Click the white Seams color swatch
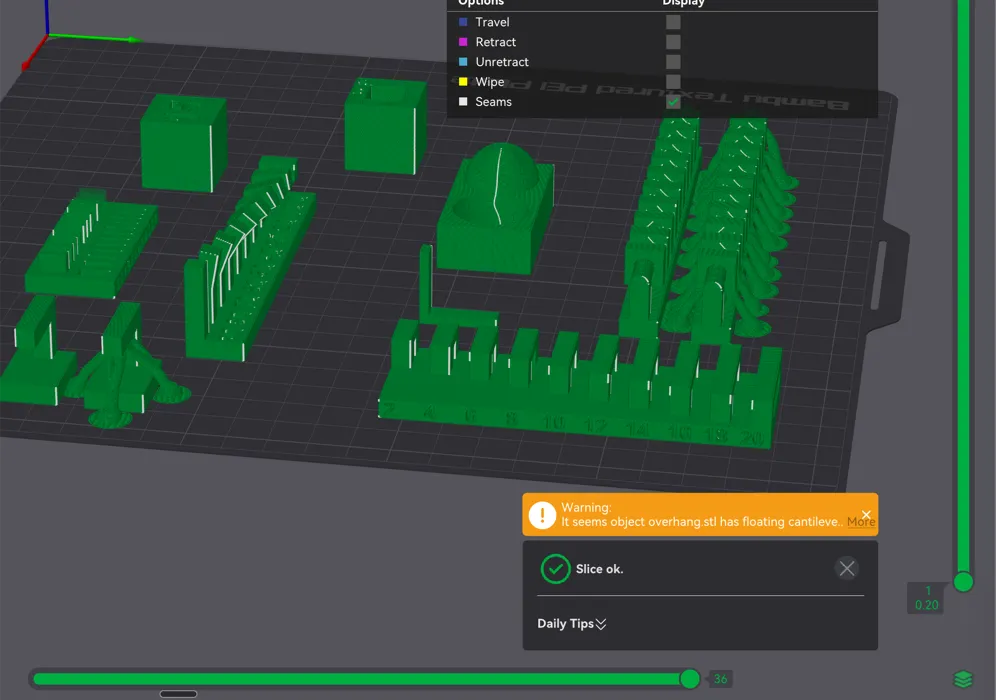Image resolution: width=996 pixels, height=700 pixels. pyautogui.click(x=465, y=101)
